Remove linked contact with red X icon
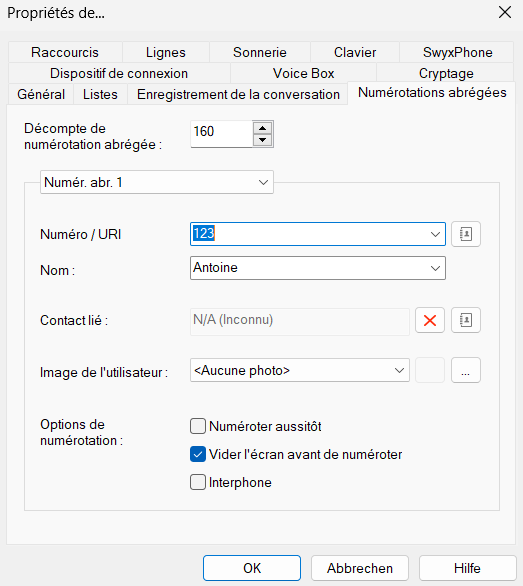The height and width of the screenshot is (586, 523). point(430,320)
